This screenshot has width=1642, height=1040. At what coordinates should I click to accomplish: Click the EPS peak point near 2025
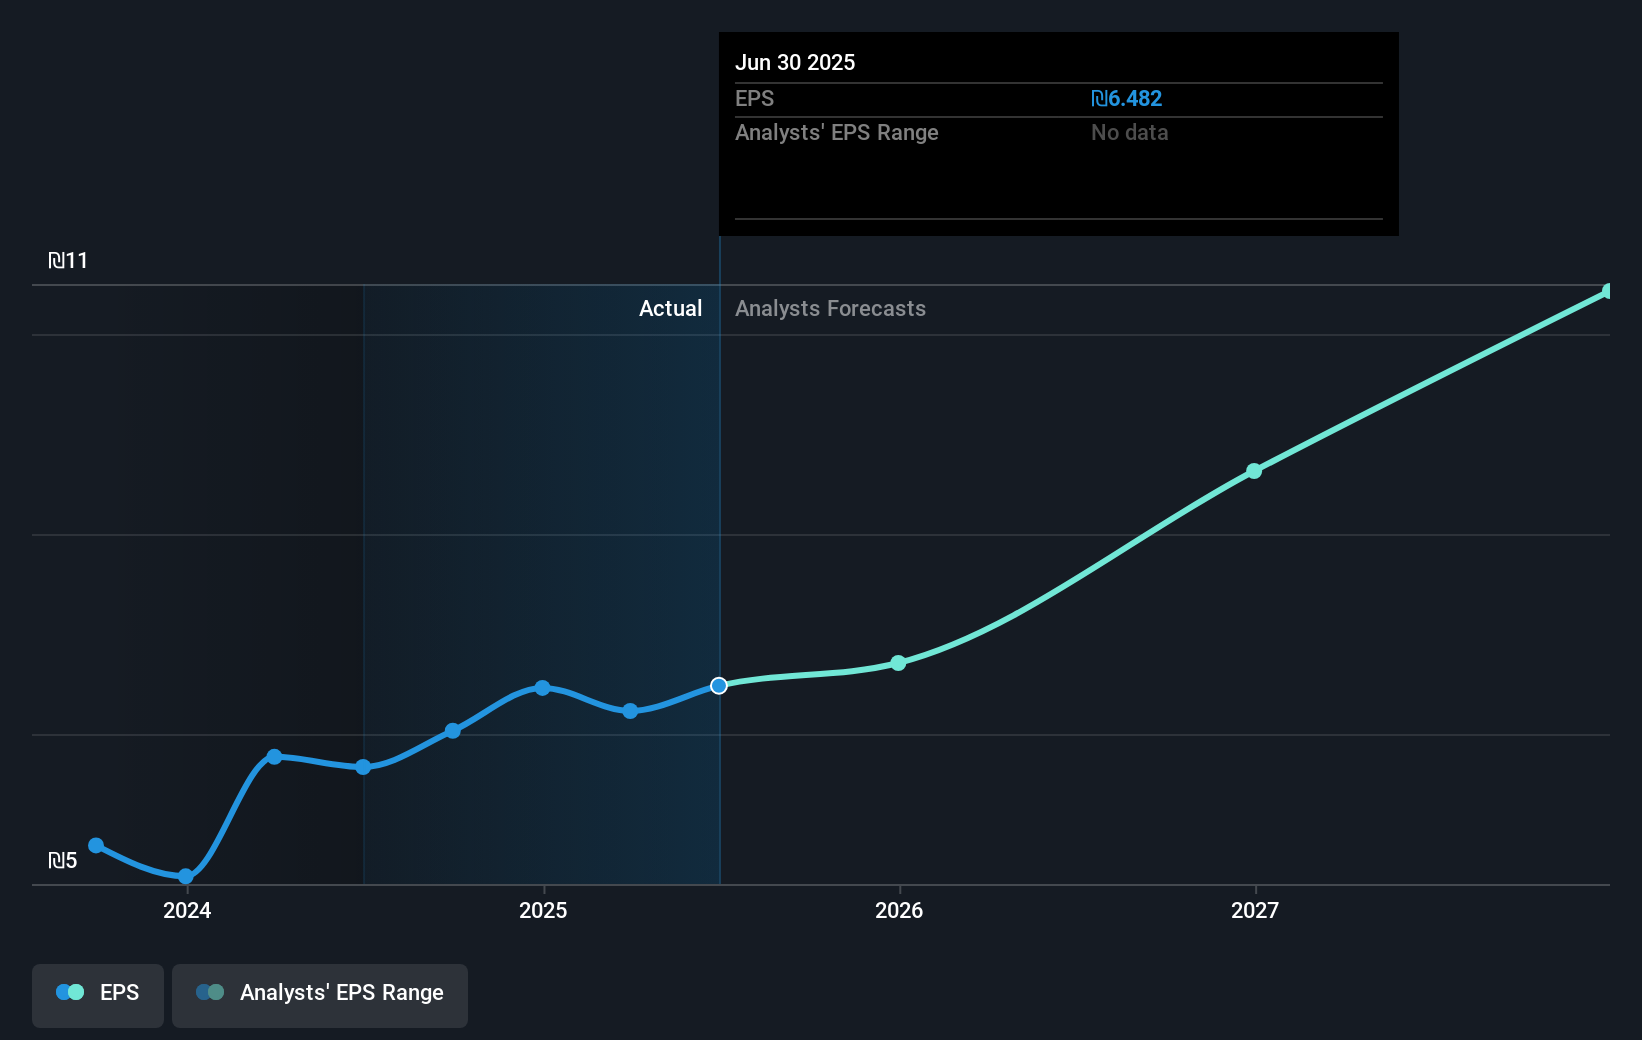coord(541,687)
